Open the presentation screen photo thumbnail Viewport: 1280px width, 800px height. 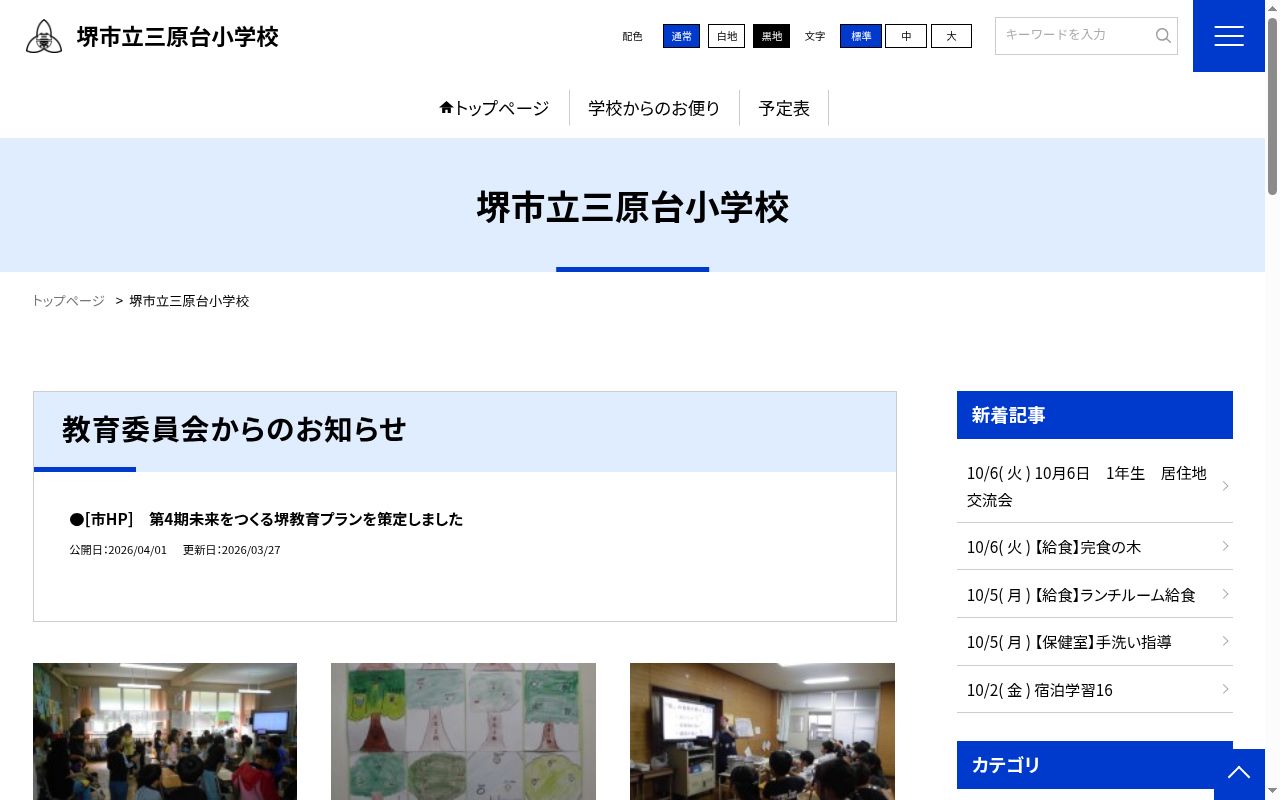762,731
